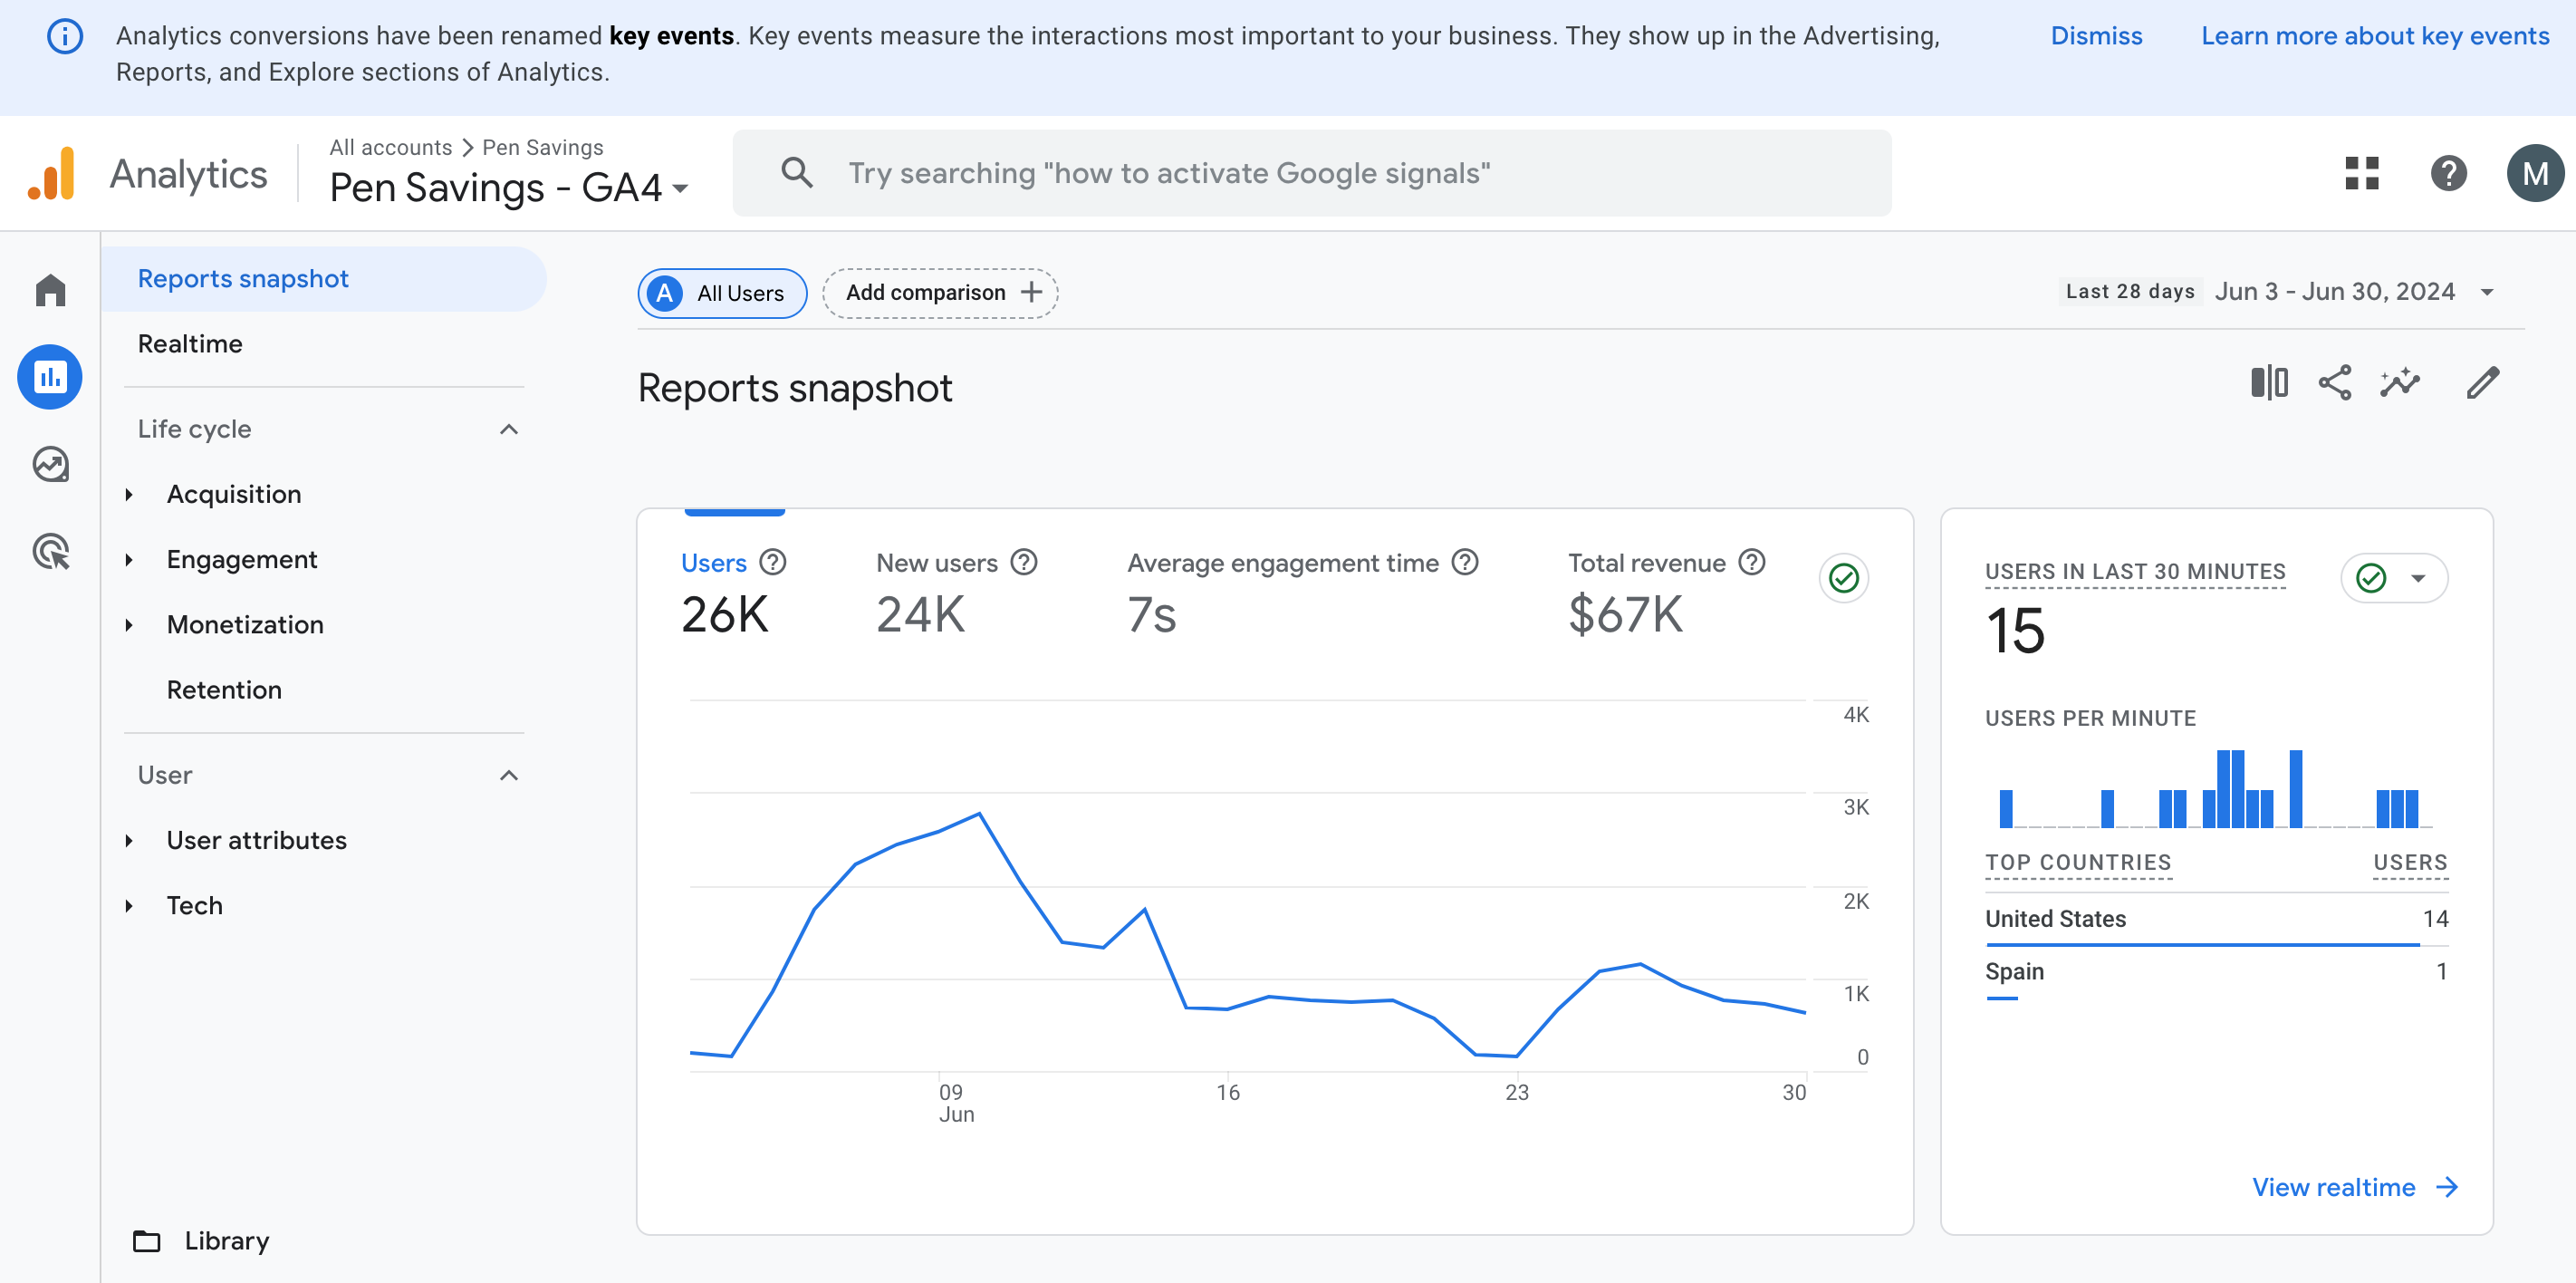Click the Spain row
This screenshot has width=2576, height=1283.
2216,974
